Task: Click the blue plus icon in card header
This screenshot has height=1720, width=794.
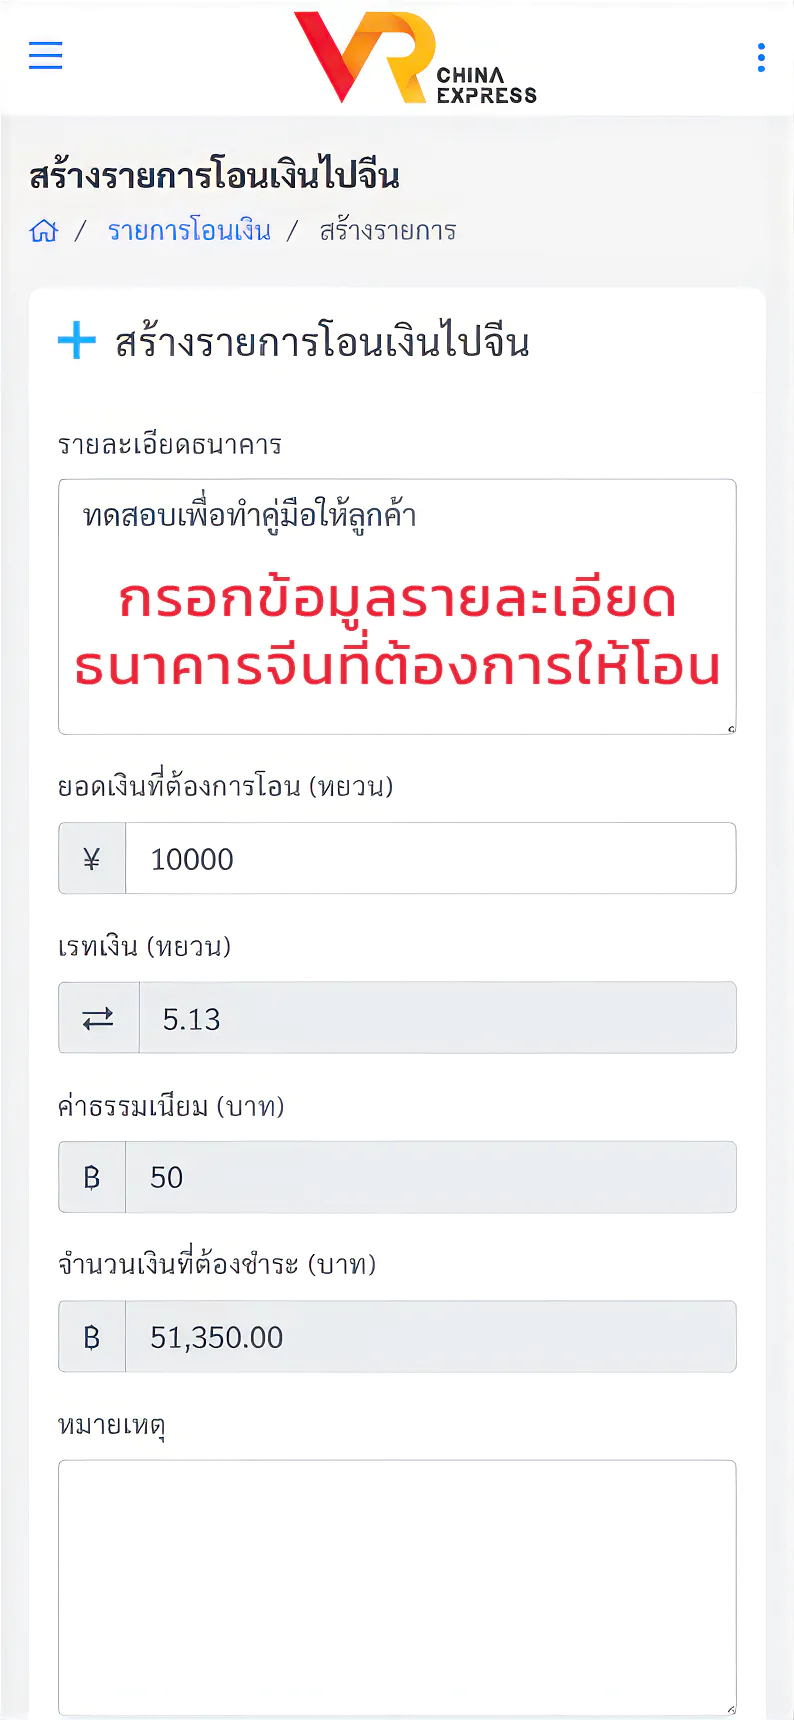Action: tap(77, 341)
